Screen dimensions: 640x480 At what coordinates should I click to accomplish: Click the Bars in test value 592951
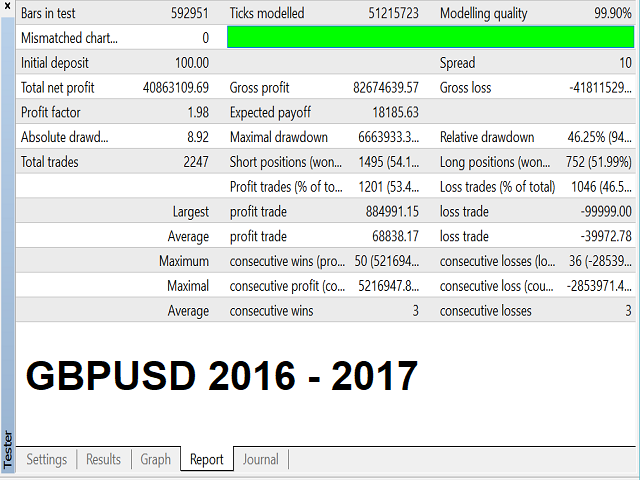189,13
